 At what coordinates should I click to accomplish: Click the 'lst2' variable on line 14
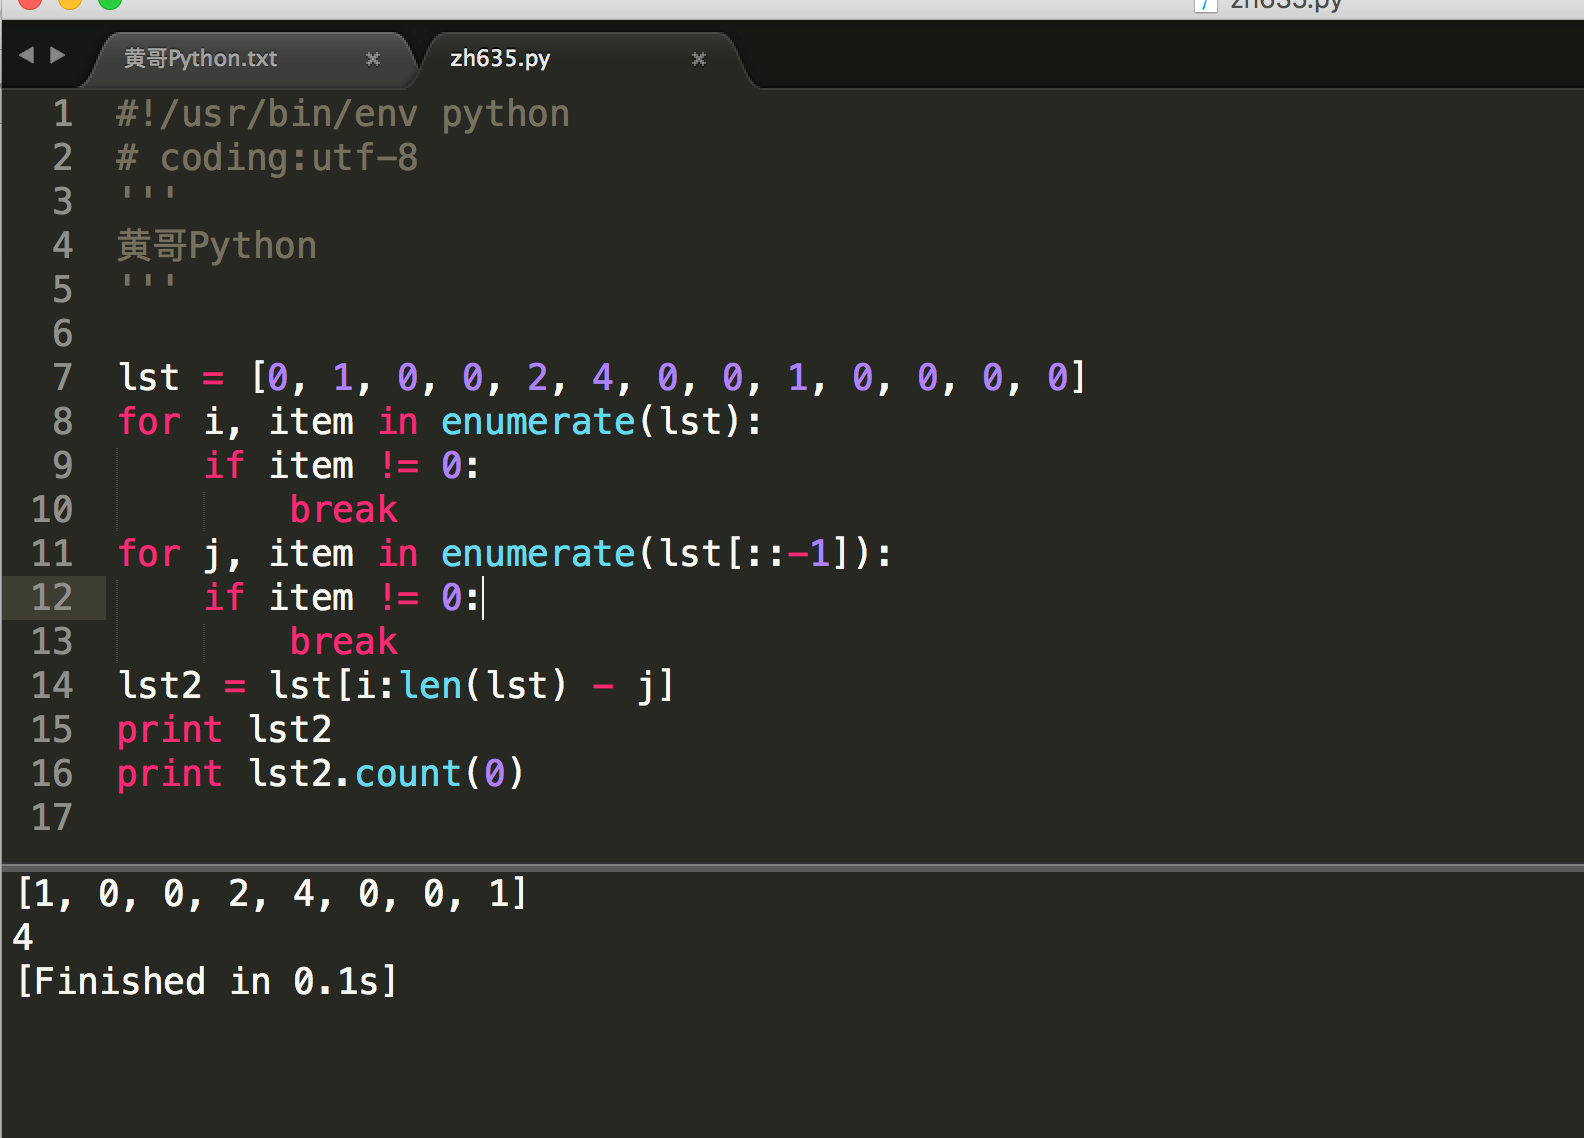(160, 685)
